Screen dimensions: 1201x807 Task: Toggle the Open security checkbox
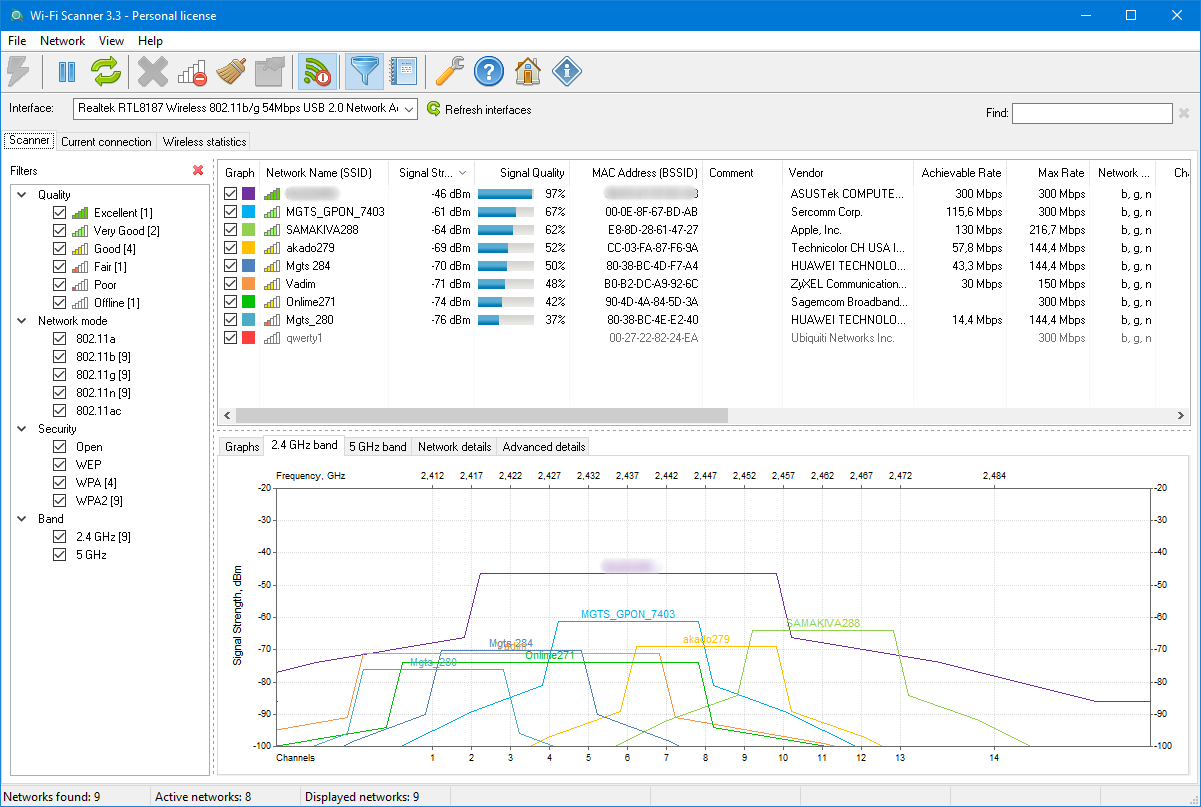tap(59, 447)
